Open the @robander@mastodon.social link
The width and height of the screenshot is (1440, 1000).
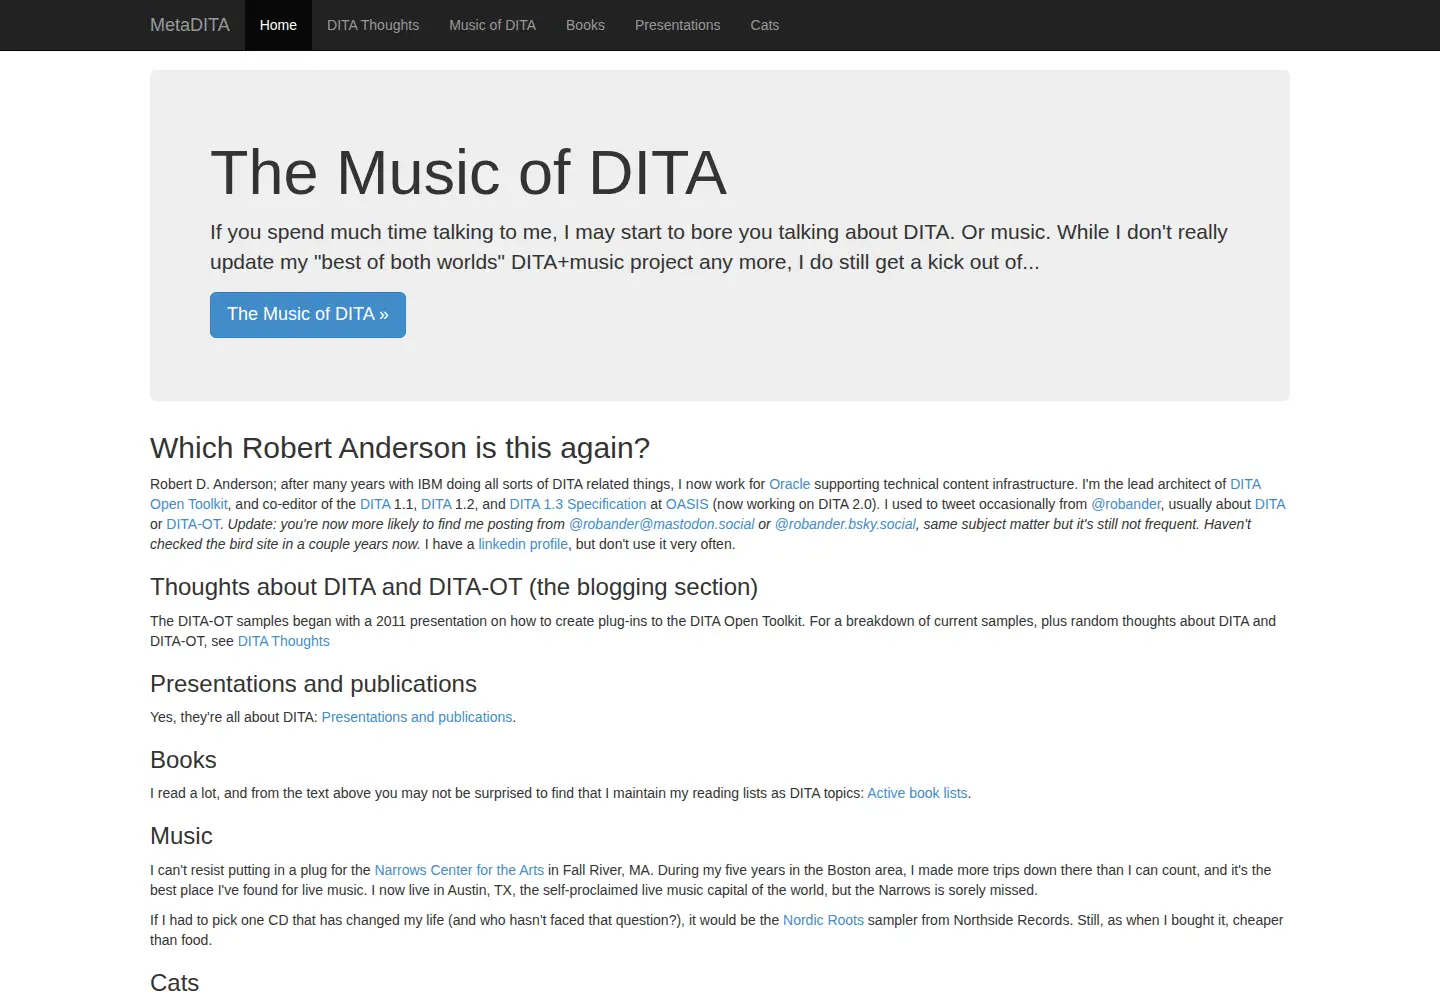click(x=662, y=524)
